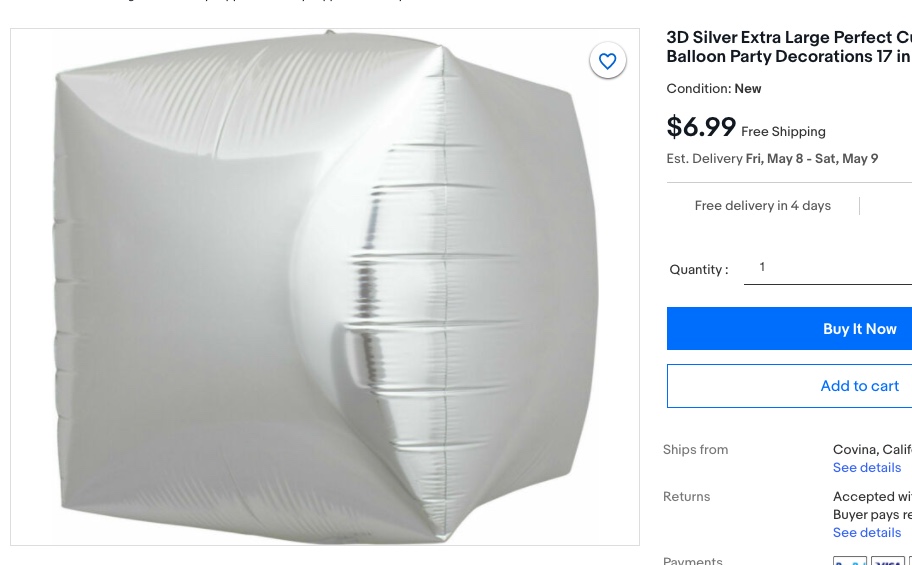Click the Quantity label
The width and height of the screenshot is (912, 565).
pyautogui.click(x=698, y=270)
